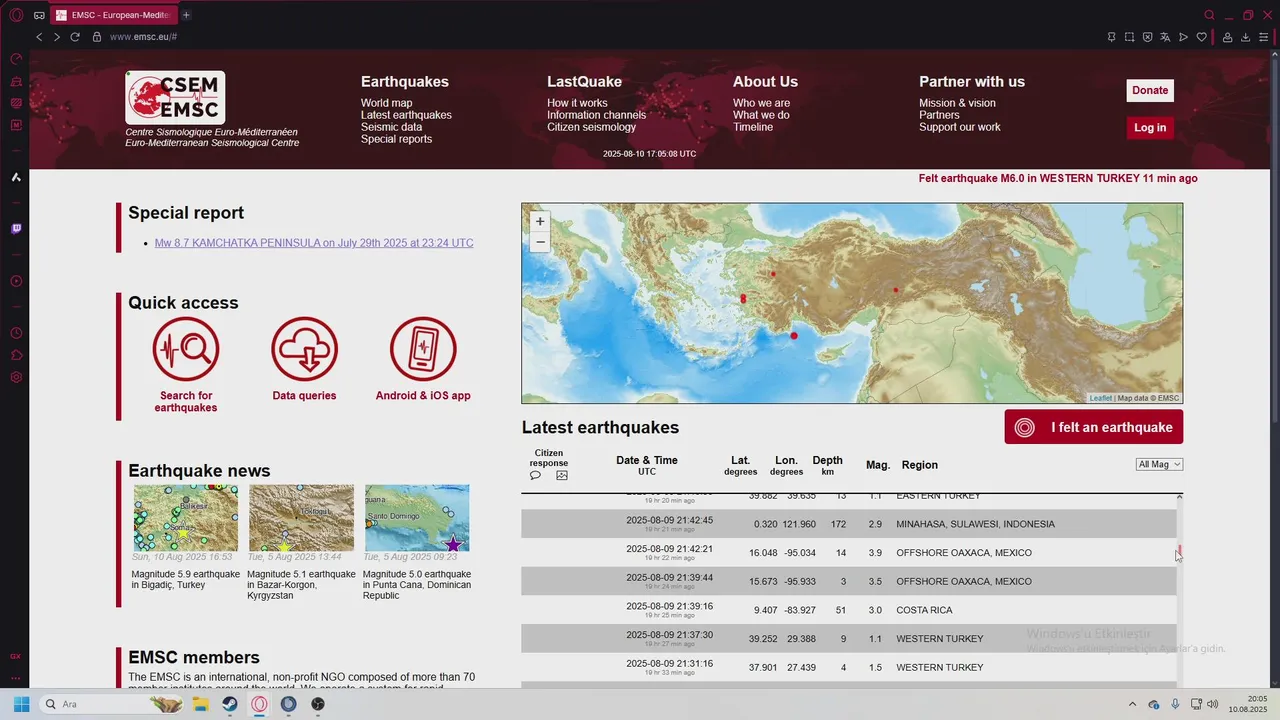Open the Opera GX menu logo
The image size is (1280, 720).
(x=16, y=15)
